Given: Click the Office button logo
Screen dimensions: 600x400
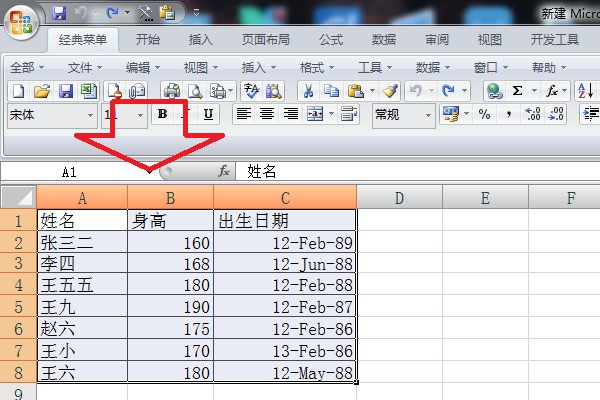Looking at the screenshot, I should (x=21, y=21).
